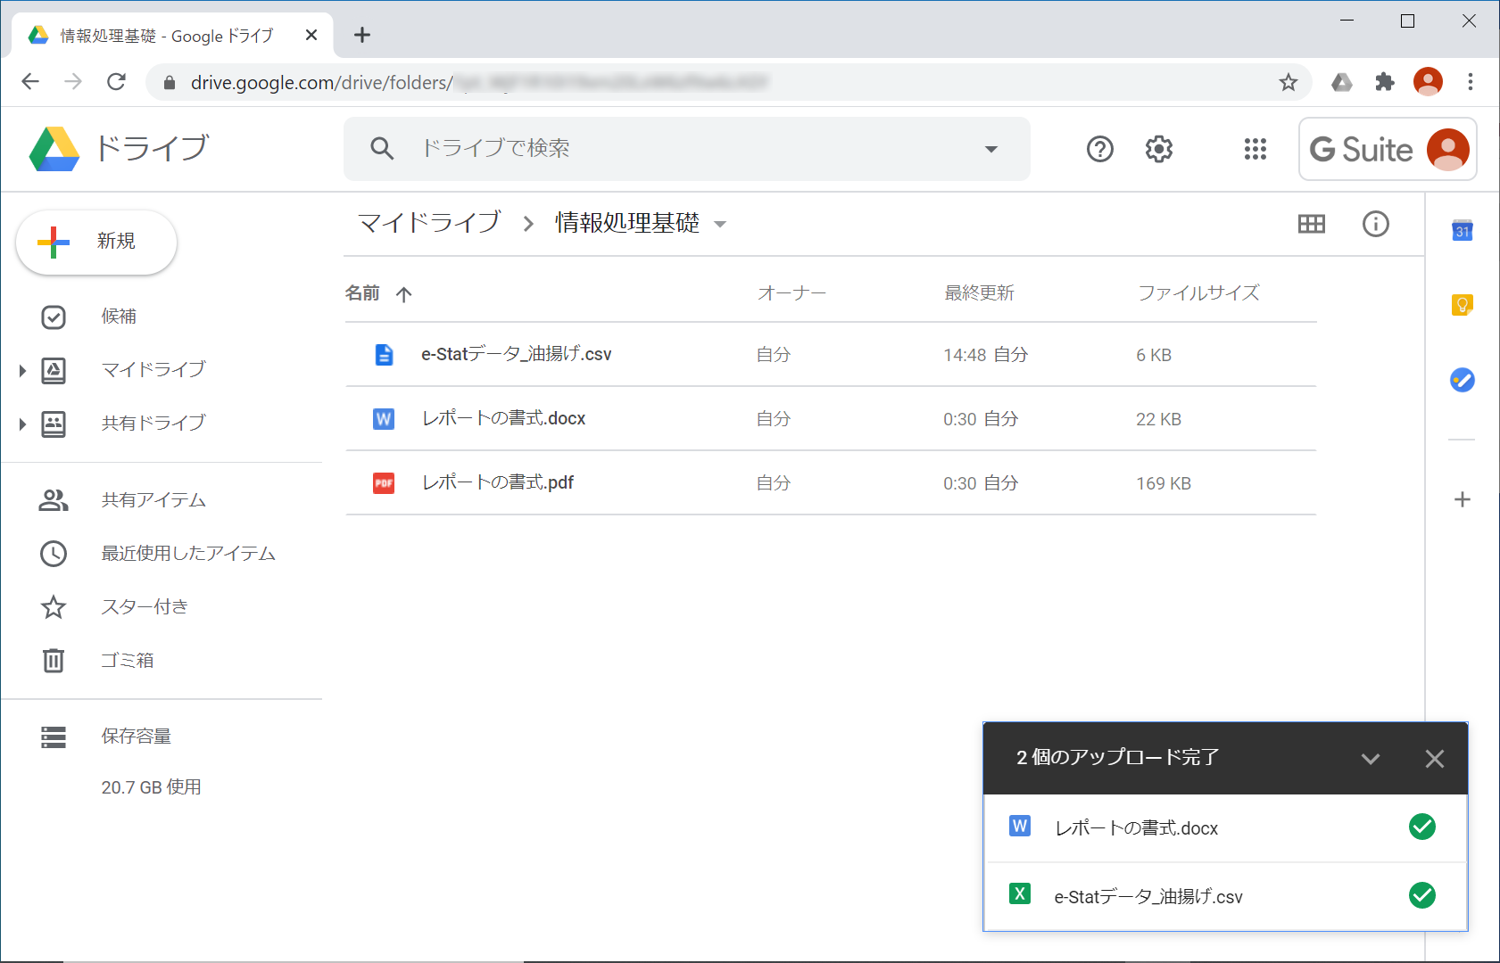Open Google Keep side panel icon

pos(1462,305)
